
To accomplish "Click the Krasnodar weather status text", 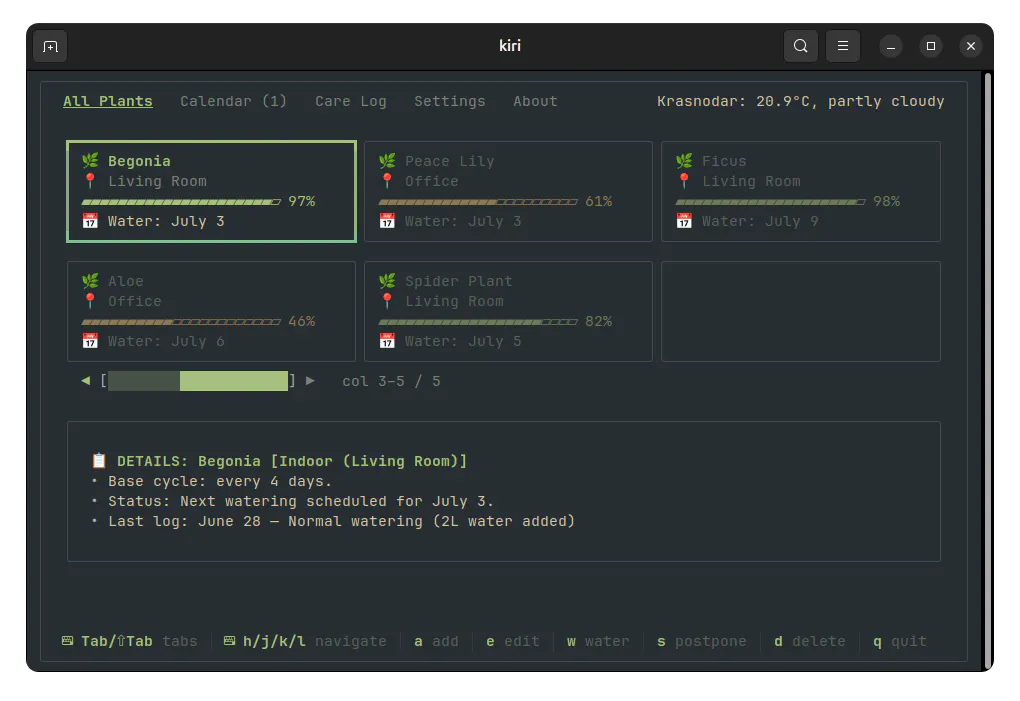I will click(800, 101).
